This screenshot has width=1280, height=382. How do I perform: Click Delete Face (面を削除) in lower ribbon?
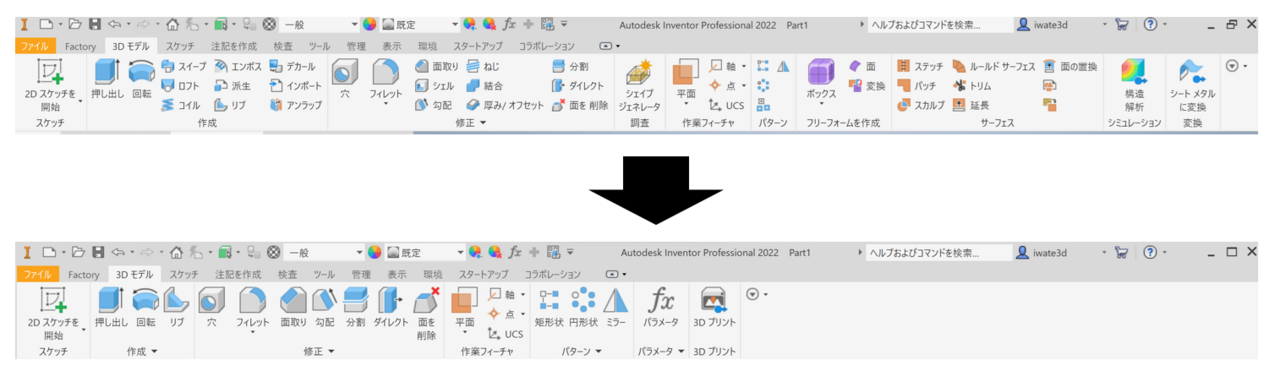pos(426,314)
